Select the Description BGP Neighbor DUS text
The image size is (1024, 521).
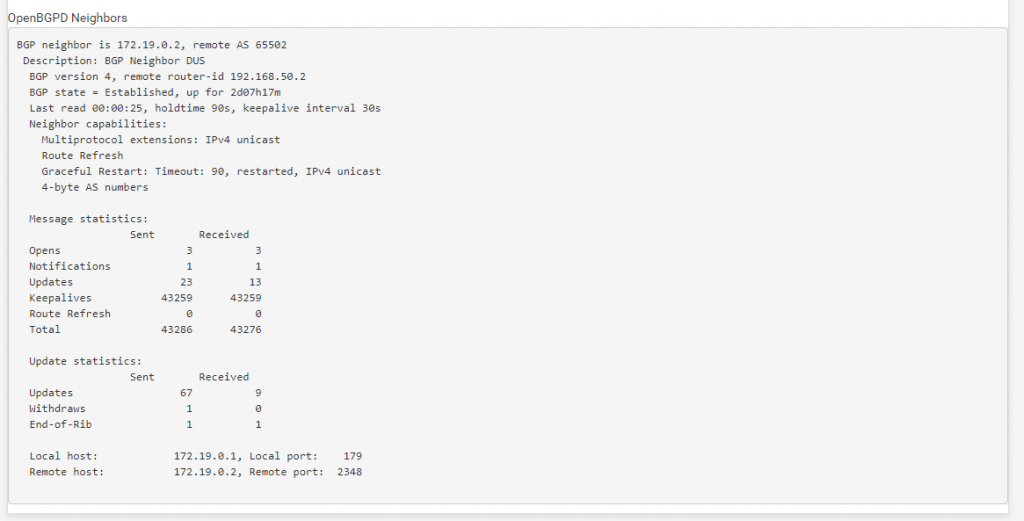click(114, 61)
